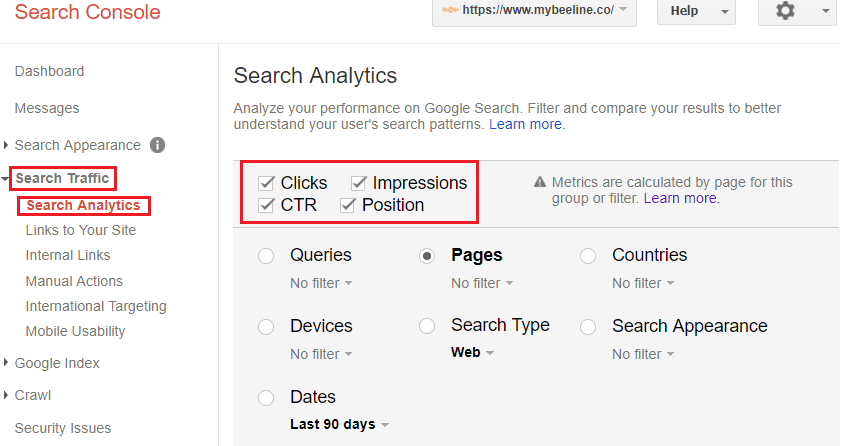Click the warning triangle icon beside Metrics
Viewport: 863px width, 446px height.
click(540, 183)
